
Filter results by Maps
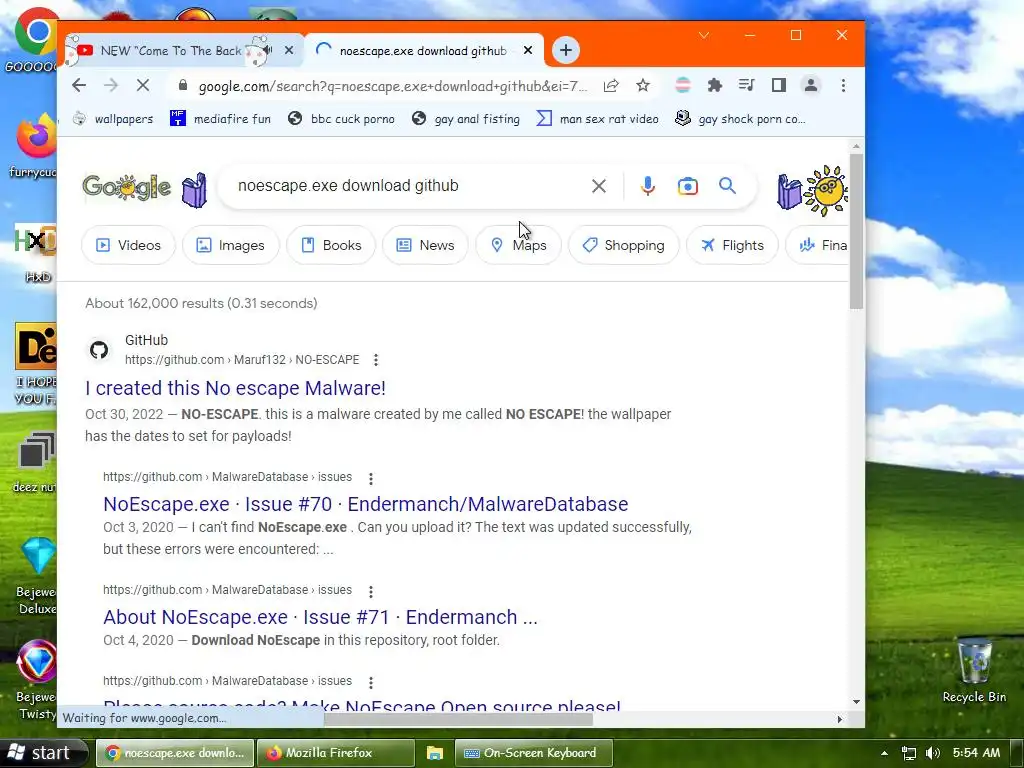click(x=519, y=245)
